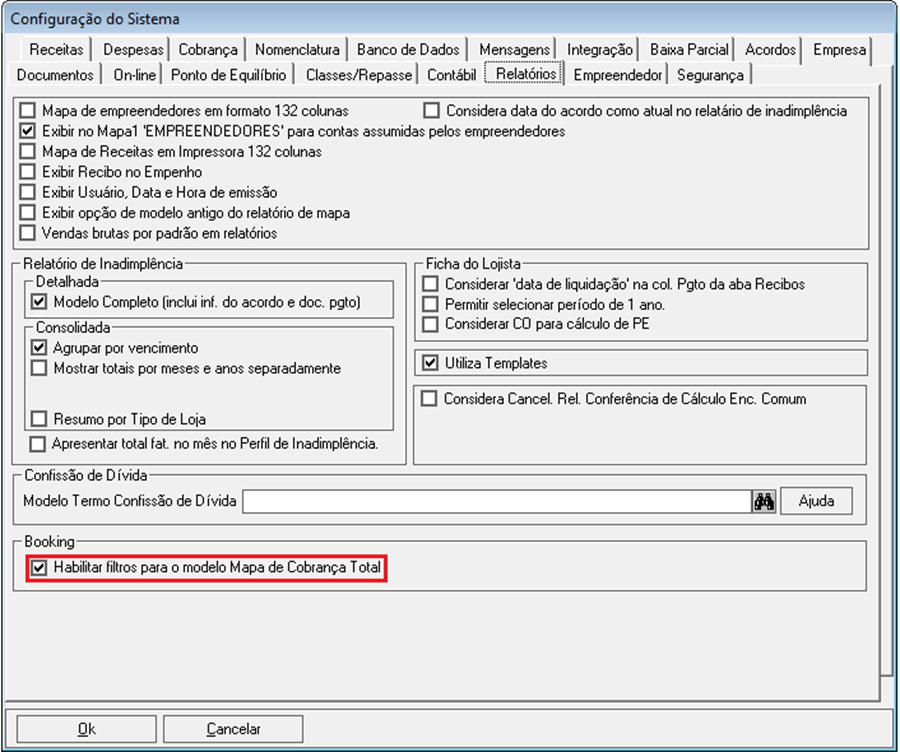Check Resumo por Tipo de Loja

pyautogui.click(x=39, y=418)
